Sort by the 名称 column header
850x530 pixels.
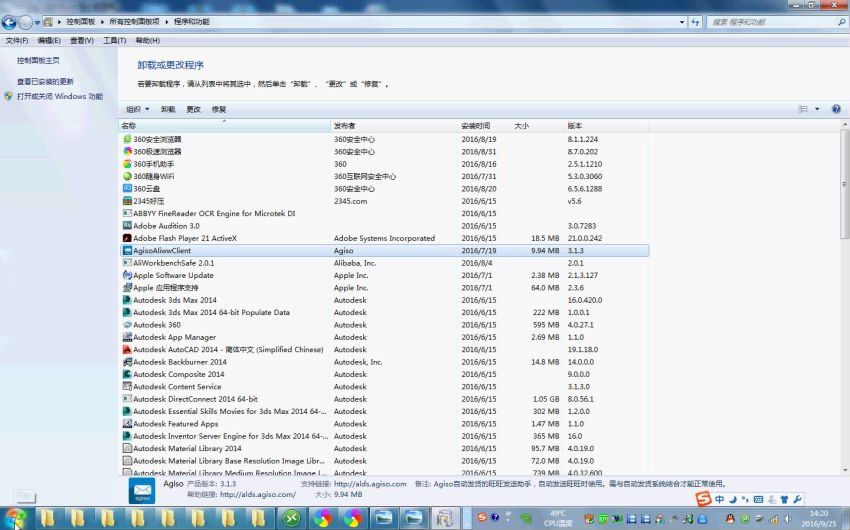pyautogui.click(x=224, y=126)
